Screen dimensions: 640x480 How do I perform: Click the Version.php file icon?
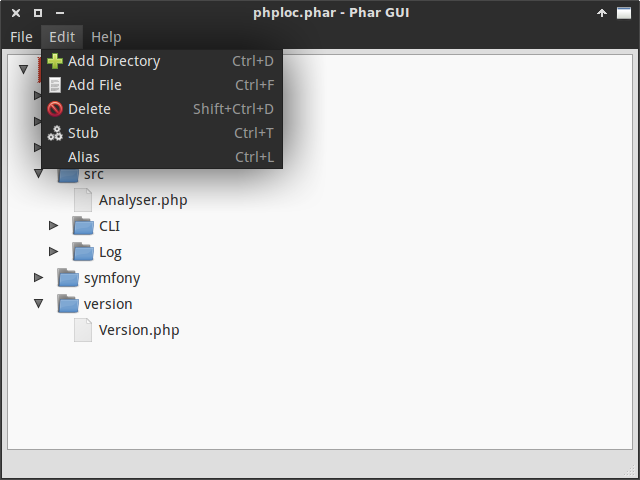(x=83, y=330)
